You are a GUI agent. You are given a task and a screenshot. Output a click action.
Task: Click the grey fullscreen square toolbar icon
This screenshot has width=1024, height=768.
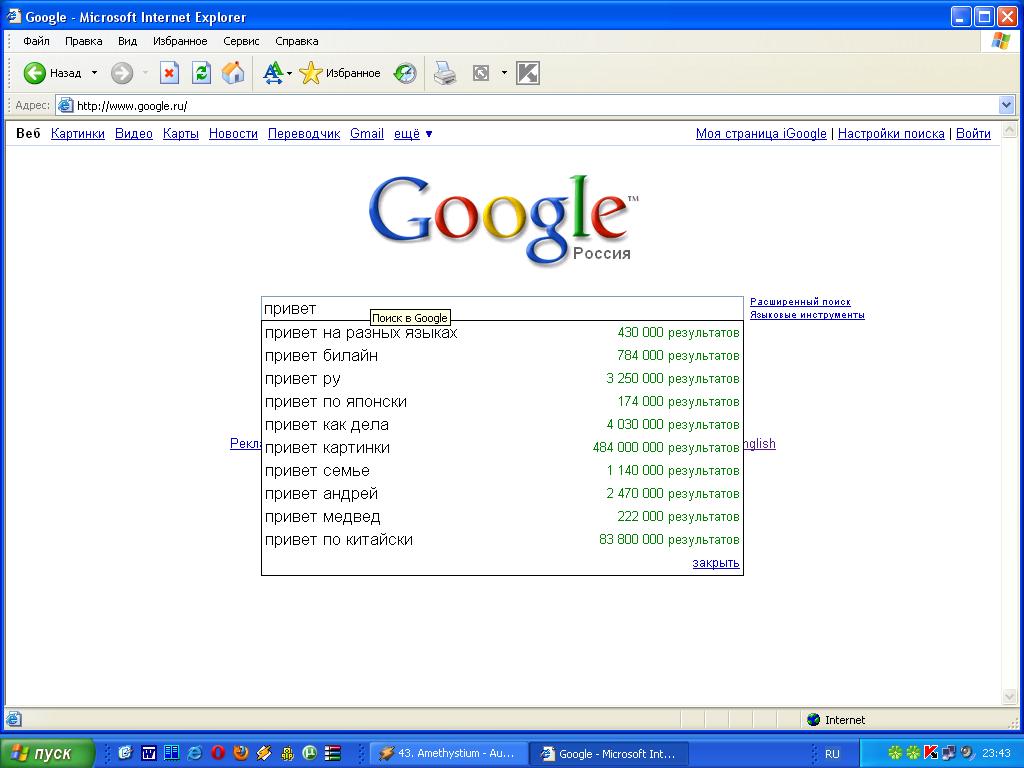click(481, 73)
